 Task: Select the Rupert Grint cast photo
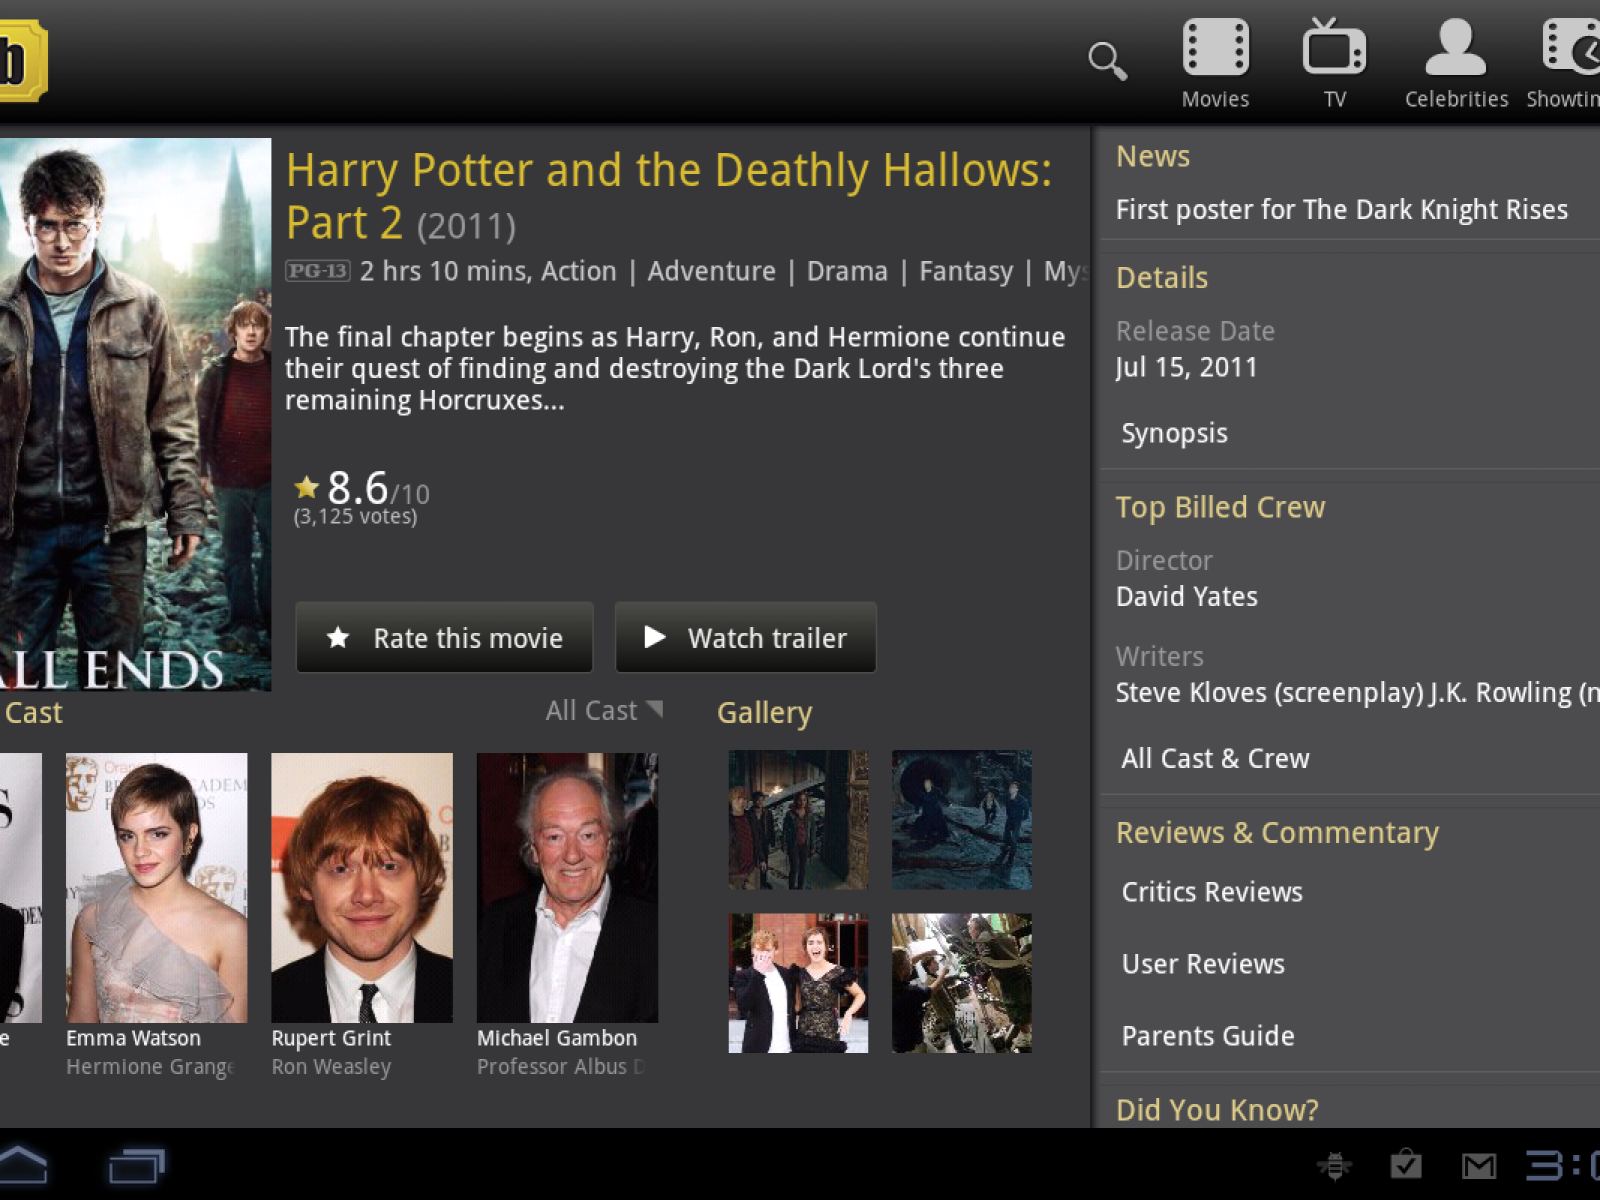click(361, 888)
